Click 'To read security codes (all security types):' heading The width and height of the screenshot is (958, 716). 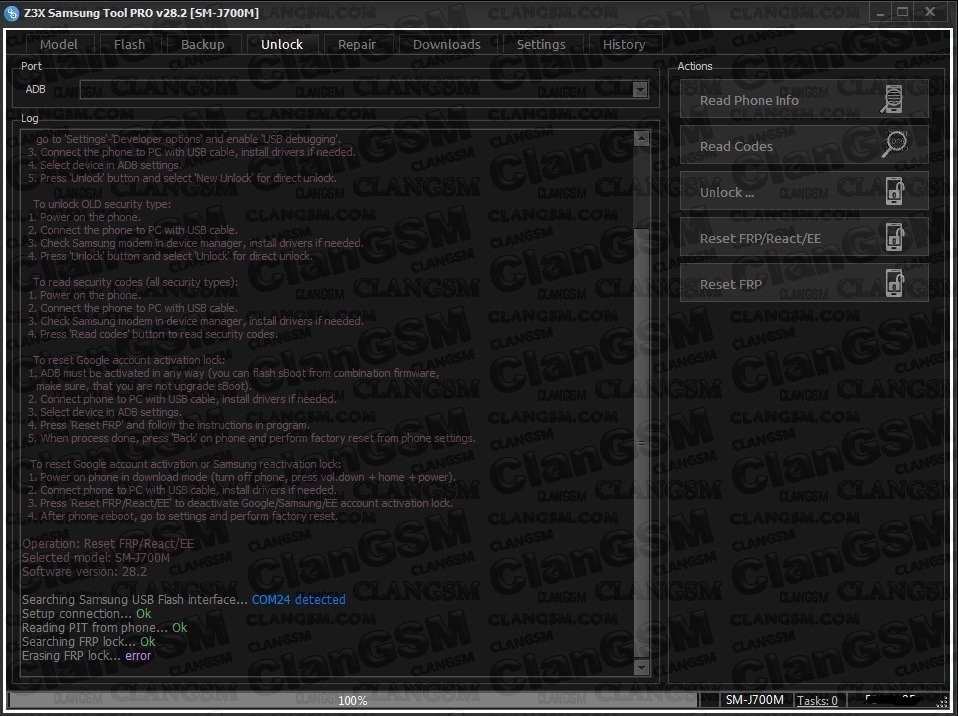136,282
